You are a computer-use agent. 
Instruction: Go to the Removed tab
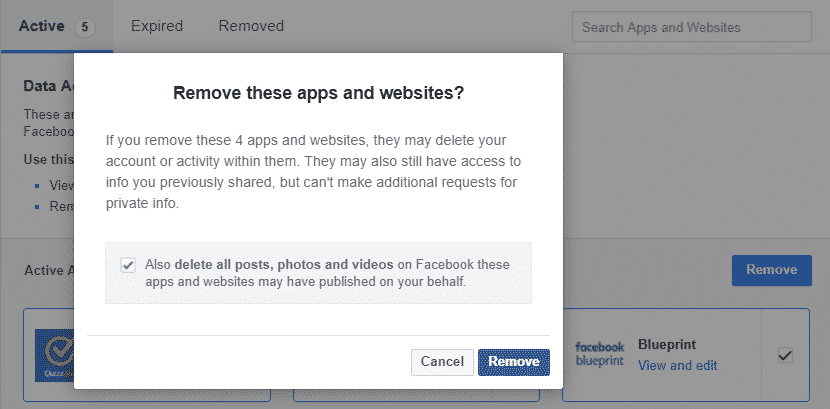pos(251,26)
